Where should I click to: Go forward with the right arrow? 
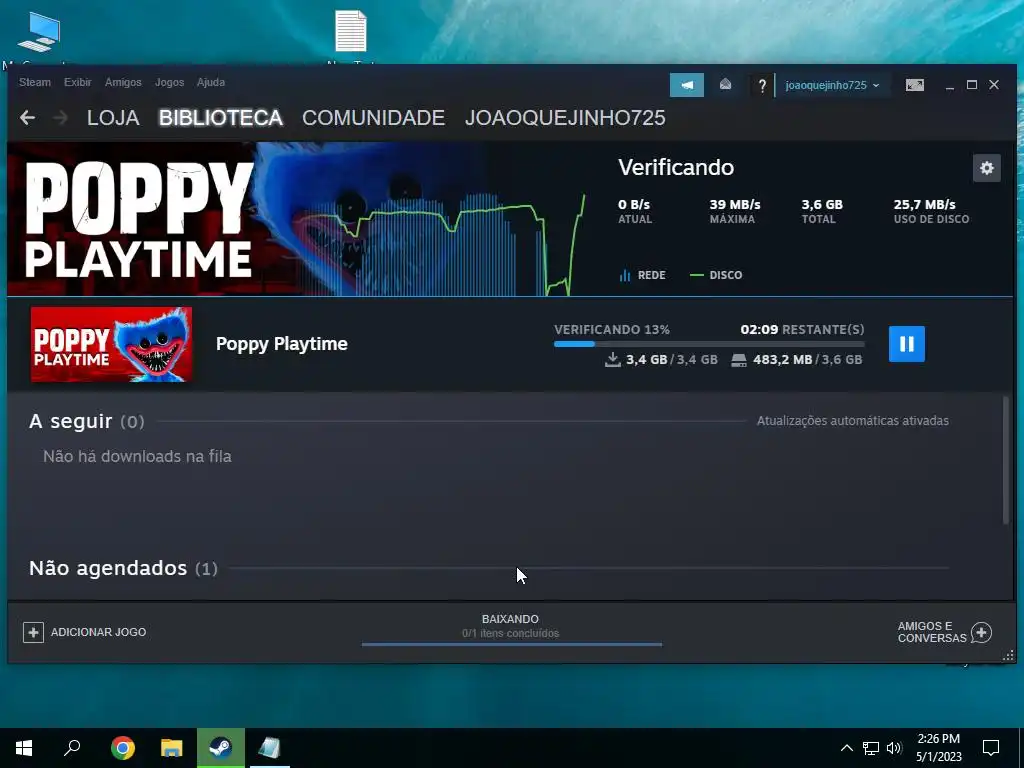(x=60, y=118)
